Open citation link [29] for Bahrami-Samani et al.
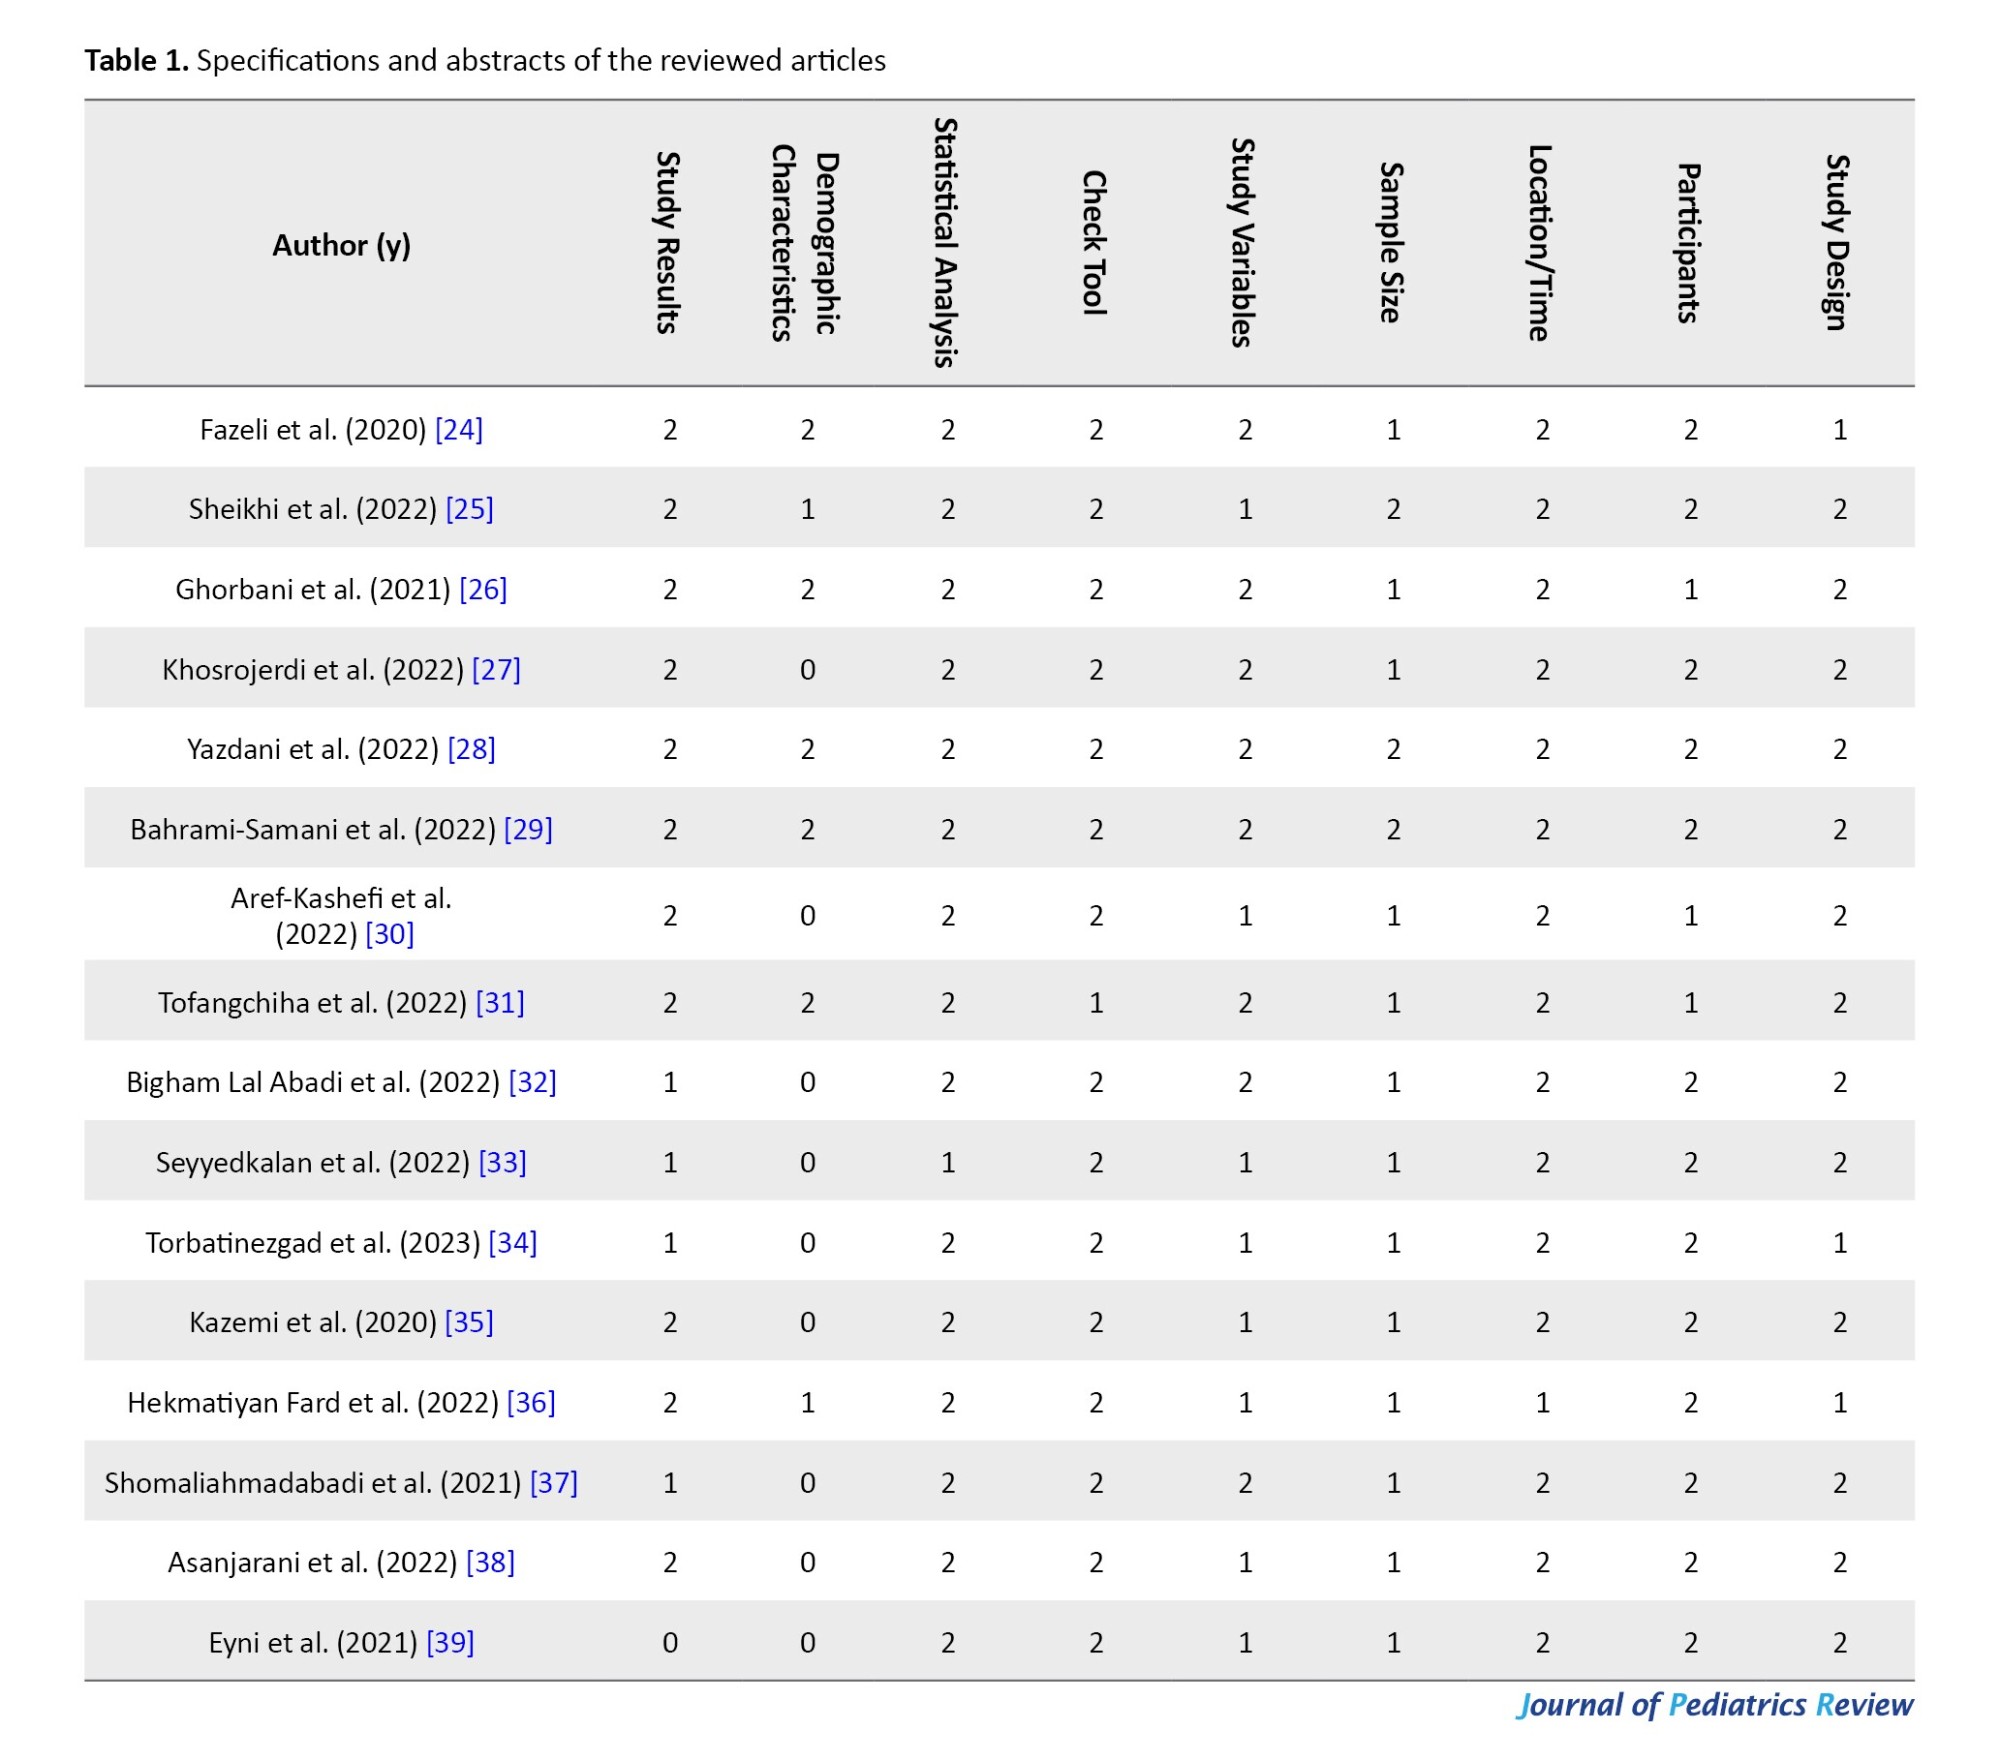2000x1761 pixels. pos(528,829)
